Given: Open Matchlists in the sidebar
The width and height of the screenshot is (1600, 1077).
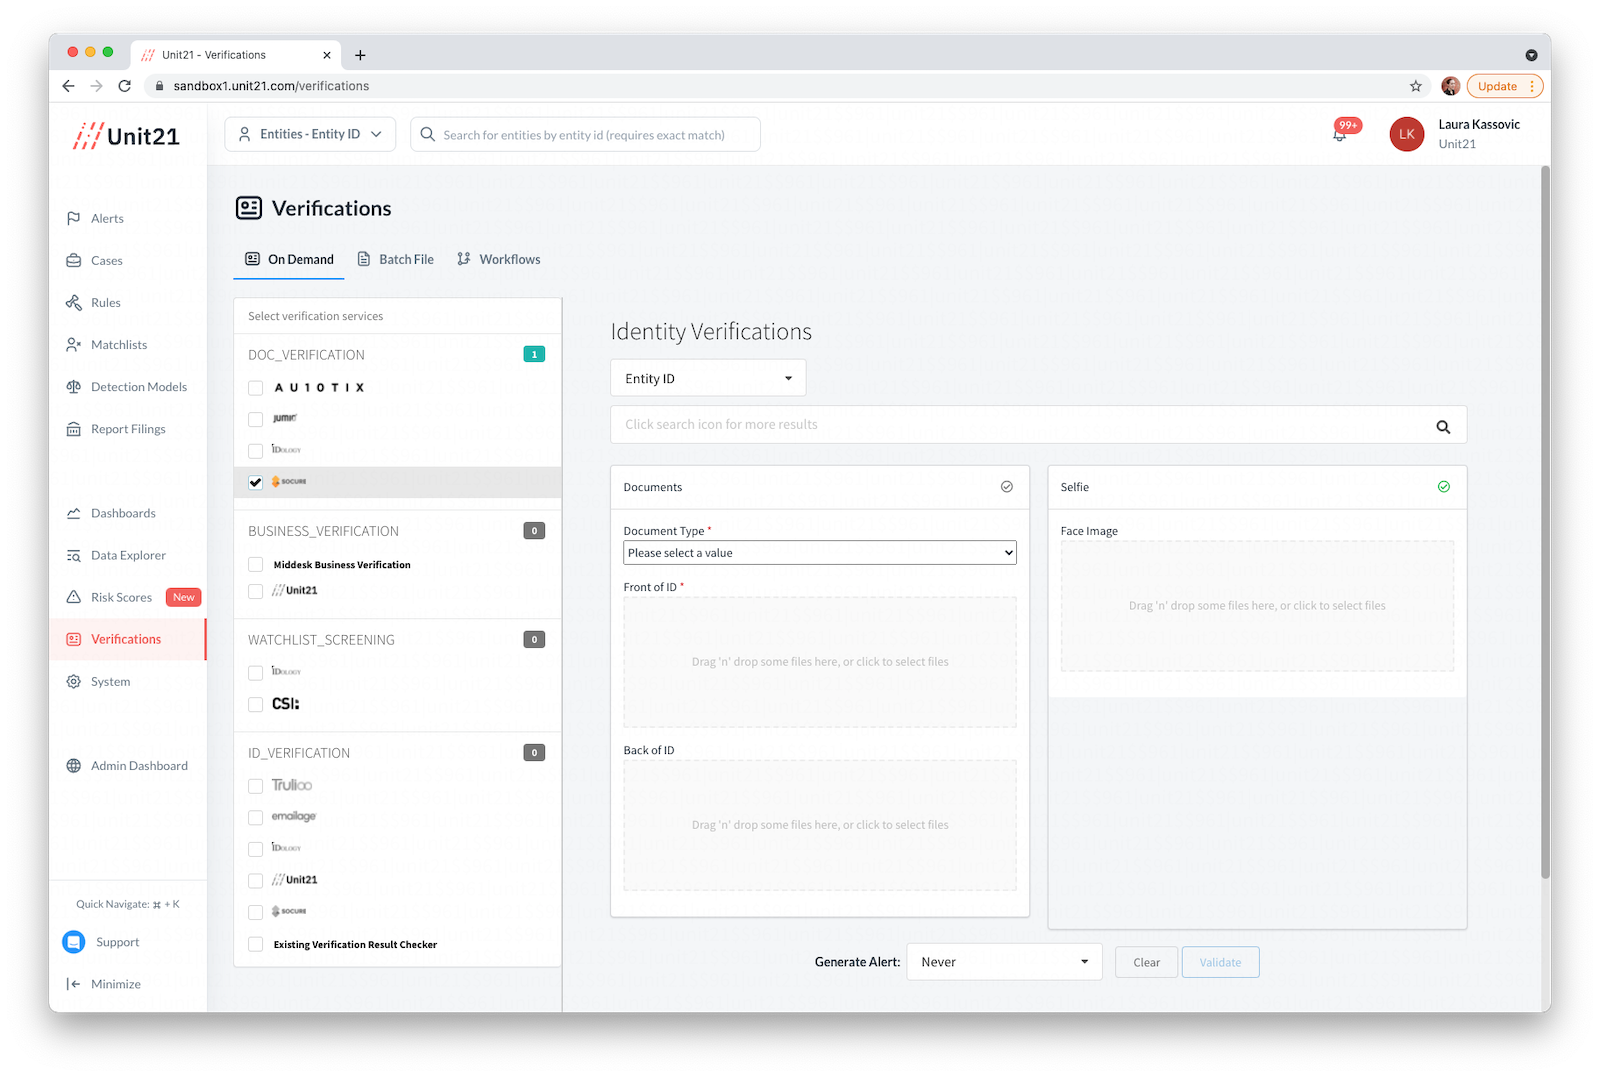Looking at the screenshot, I should pos(118,344).
